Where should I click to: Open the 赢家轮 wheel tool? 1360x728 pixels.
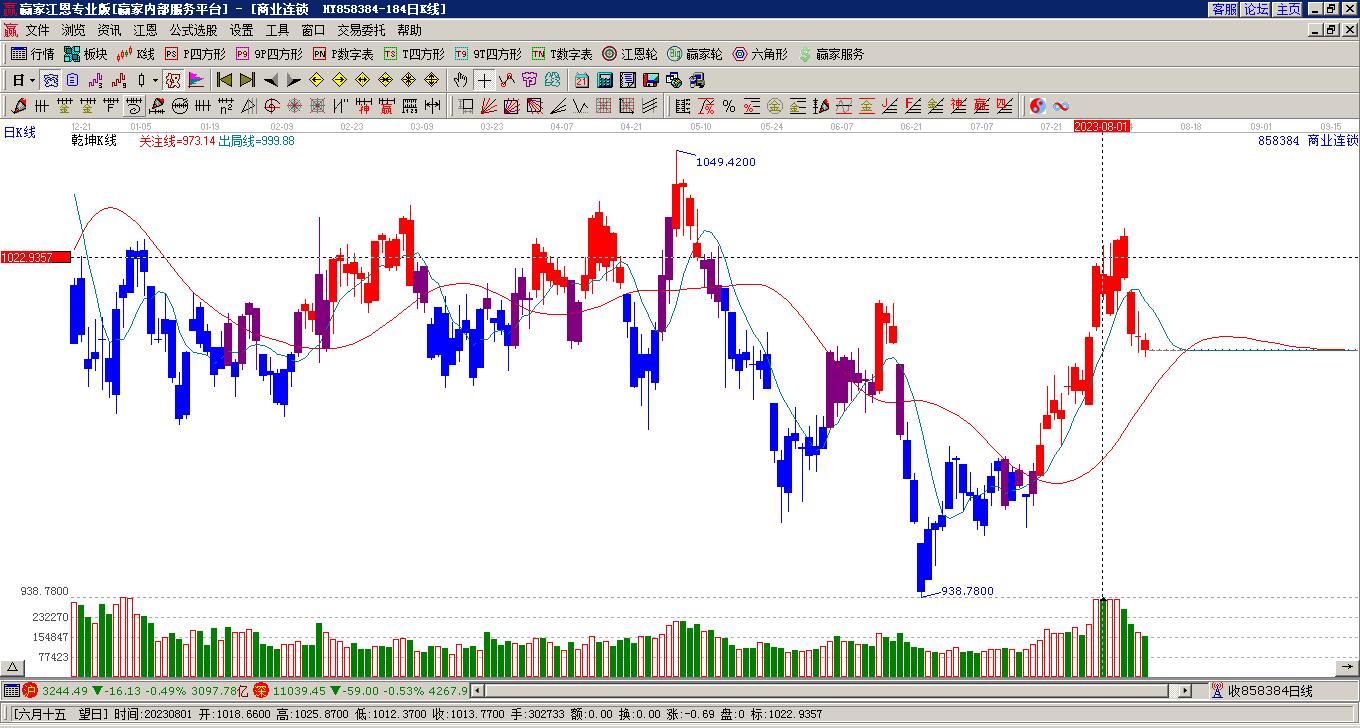[695, 54]
